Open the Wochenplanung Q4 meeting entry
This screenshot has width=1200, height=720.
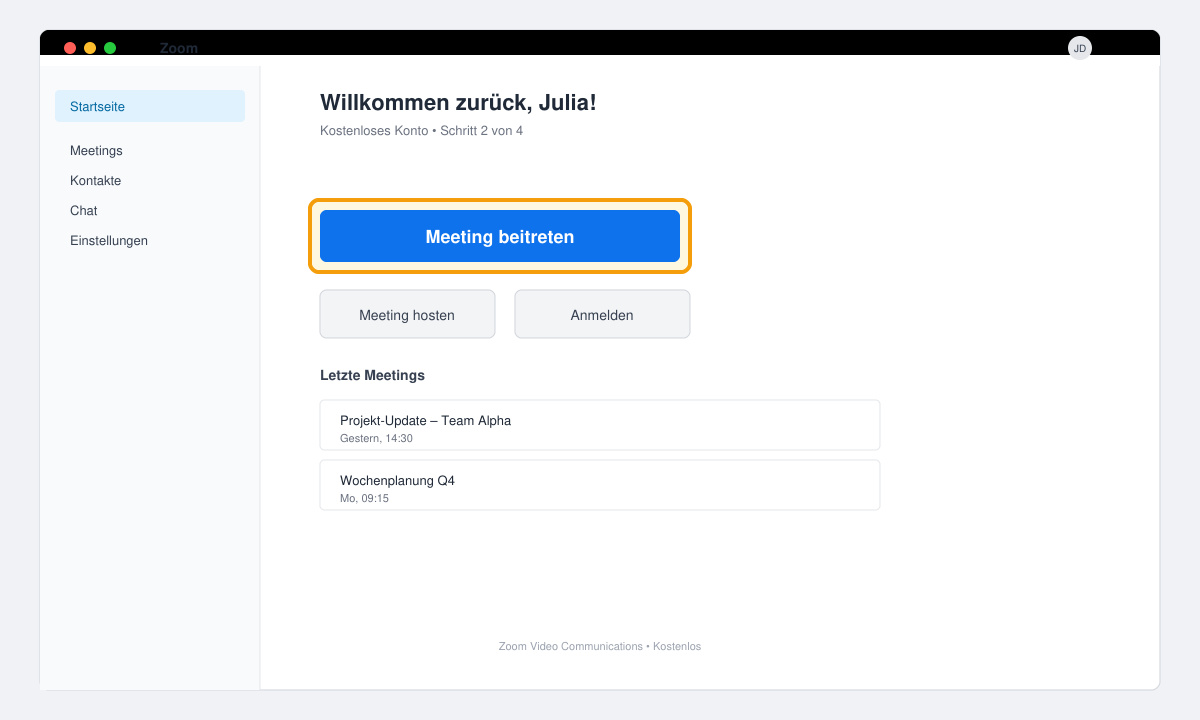(x=600, y=485)
